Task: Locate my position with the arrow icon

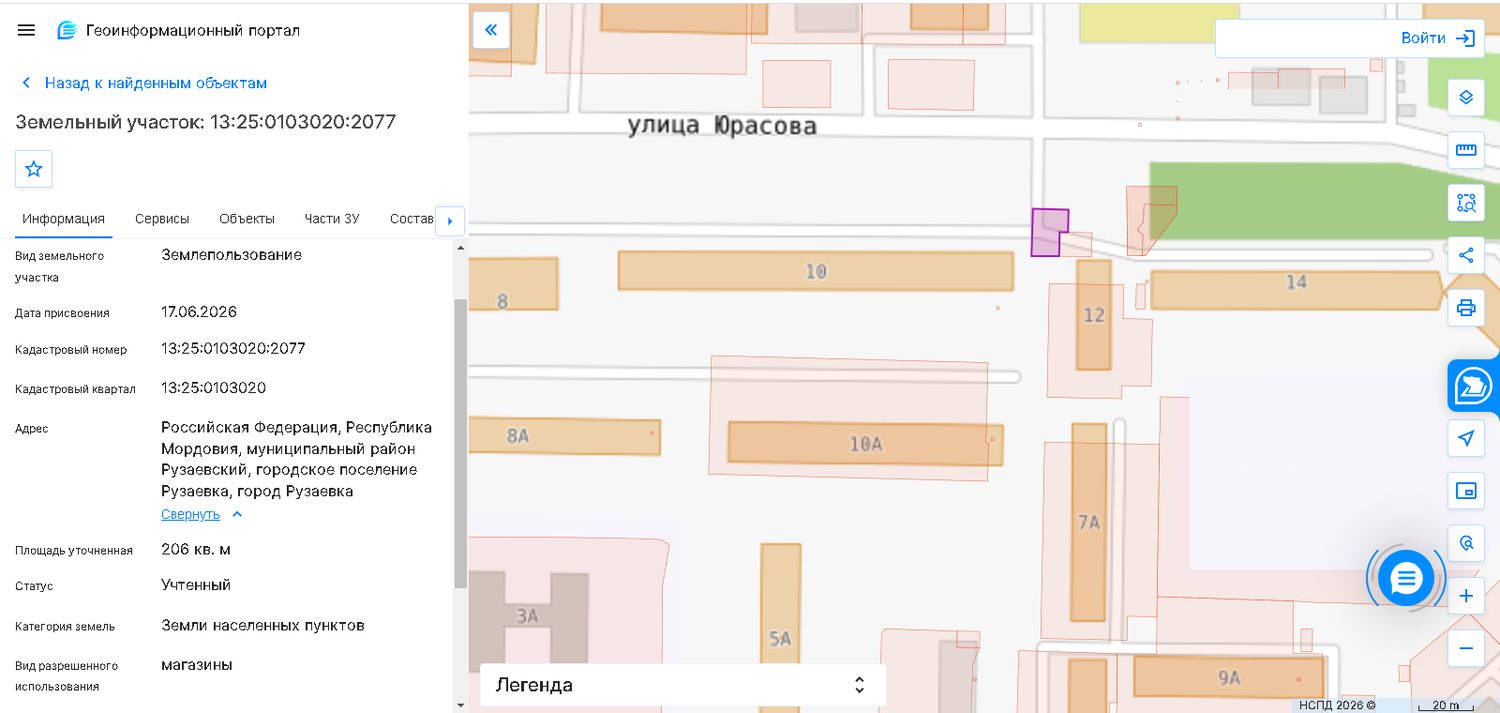Action: tap(1466, 438)
